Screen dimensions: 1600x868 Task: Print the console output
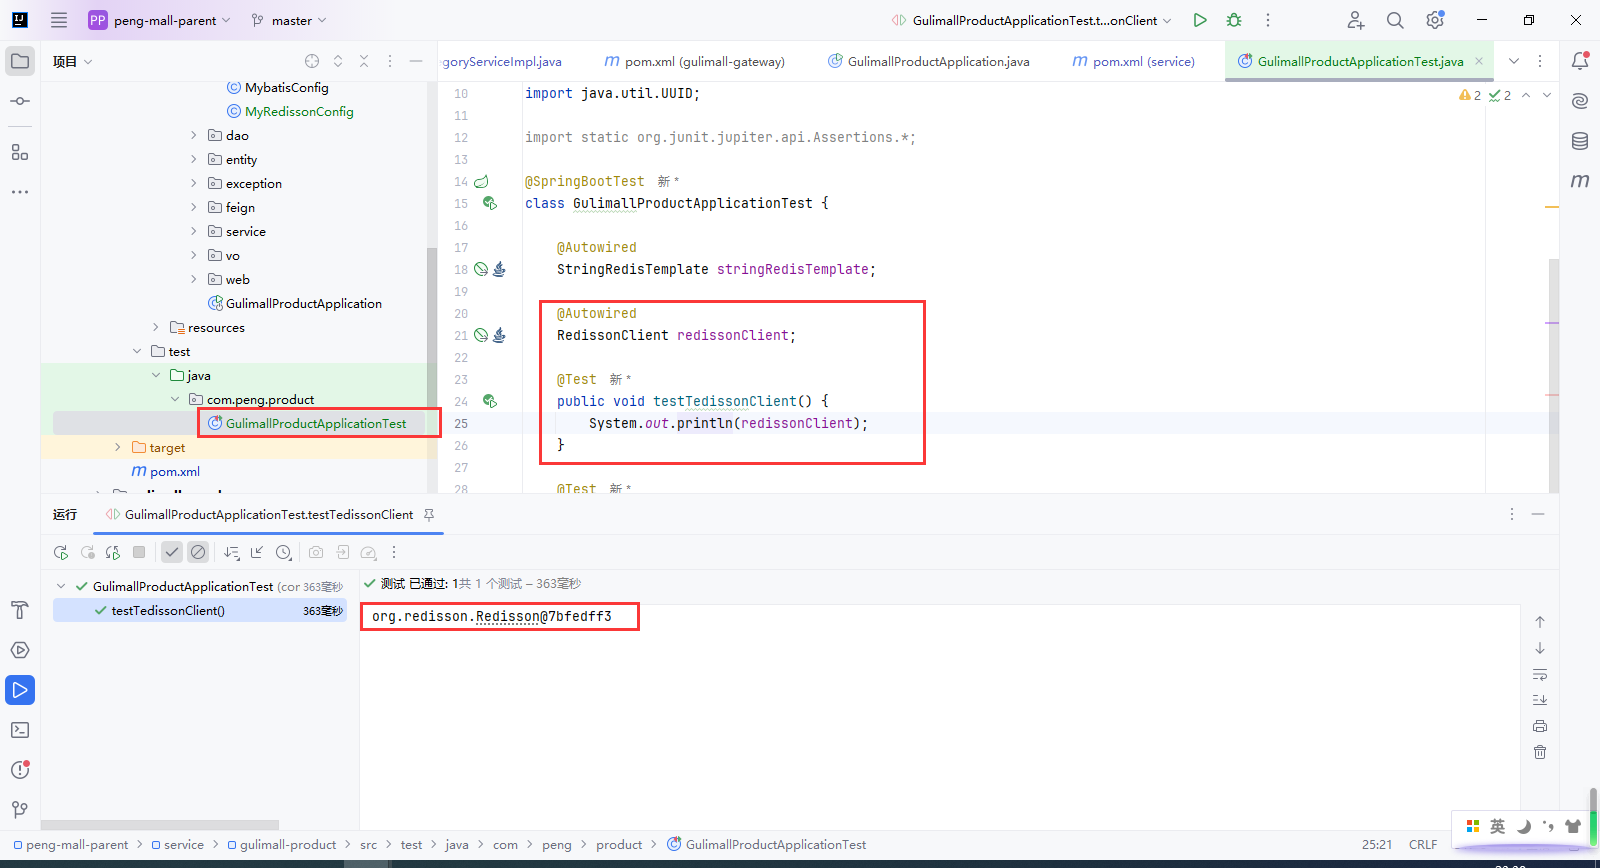tap(1540, 726)
